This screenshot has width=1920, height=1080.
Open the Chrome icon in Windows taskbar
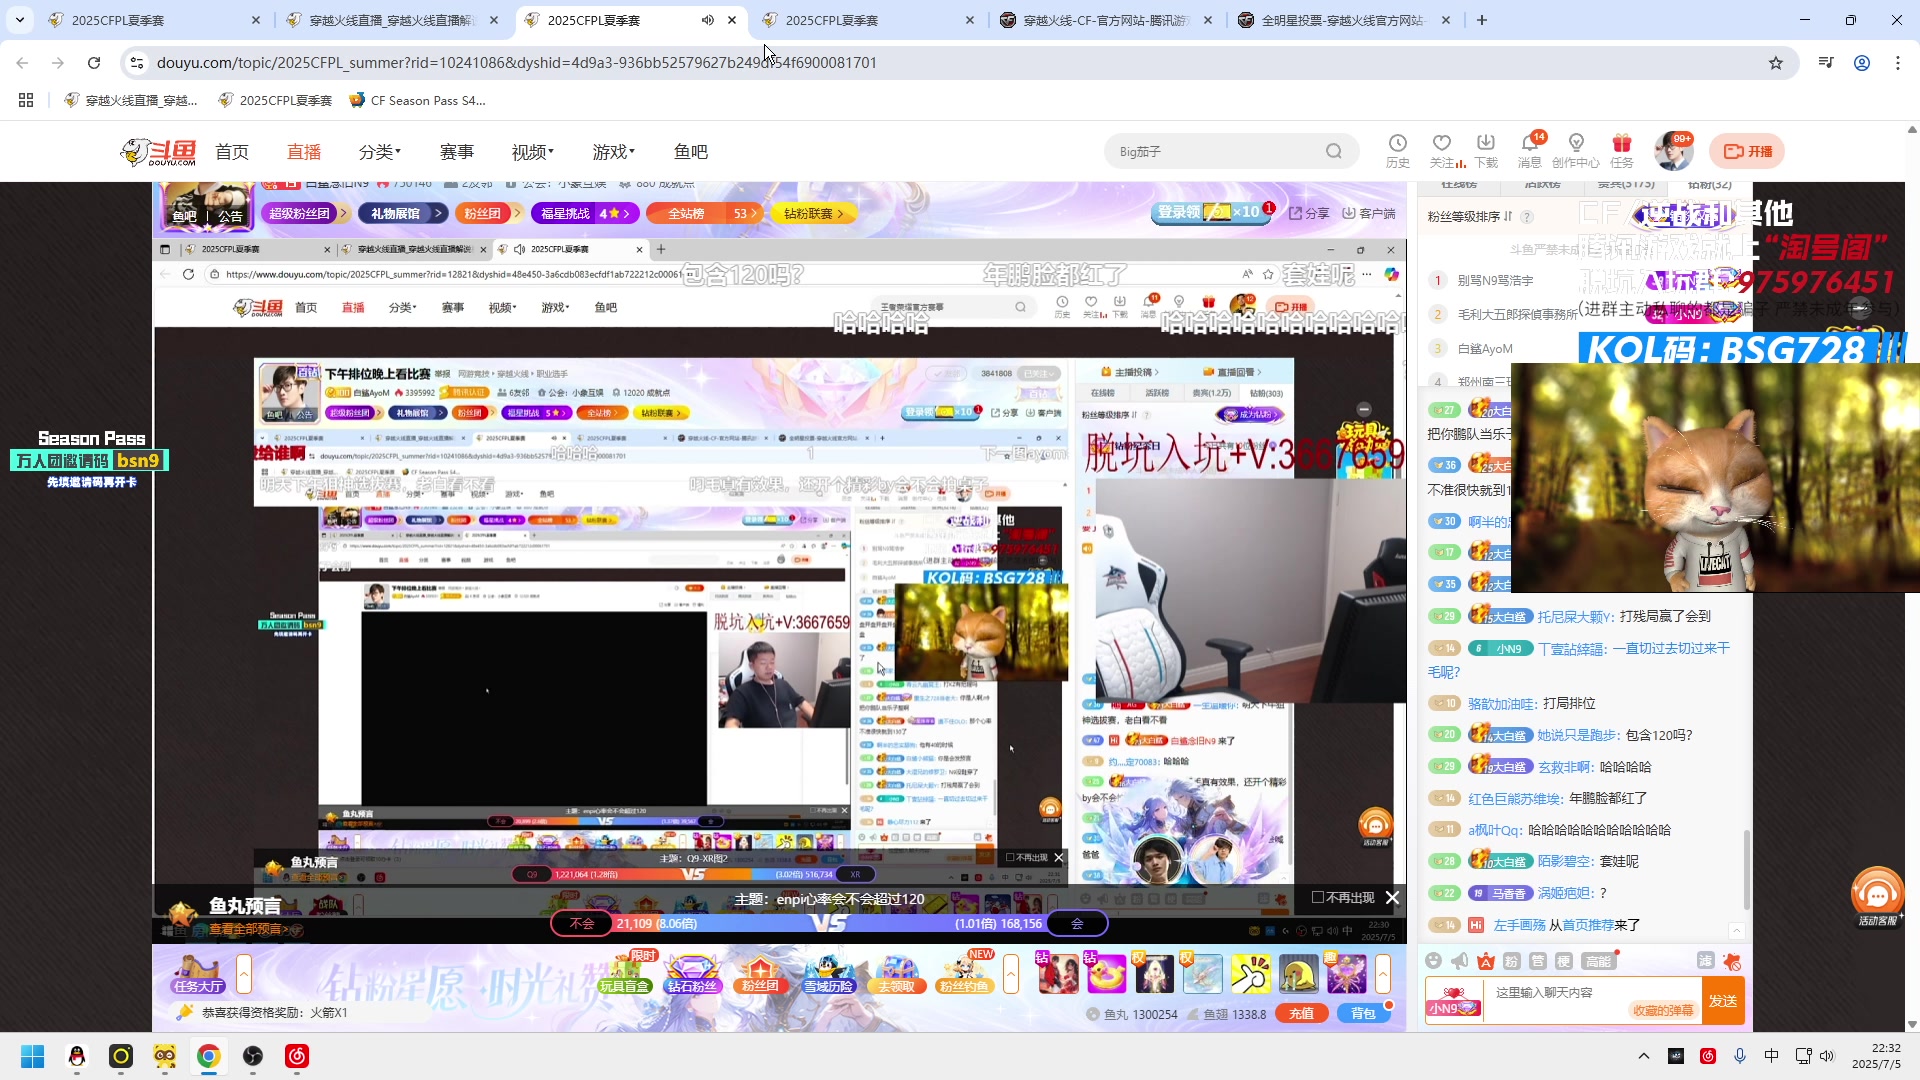208,1056
